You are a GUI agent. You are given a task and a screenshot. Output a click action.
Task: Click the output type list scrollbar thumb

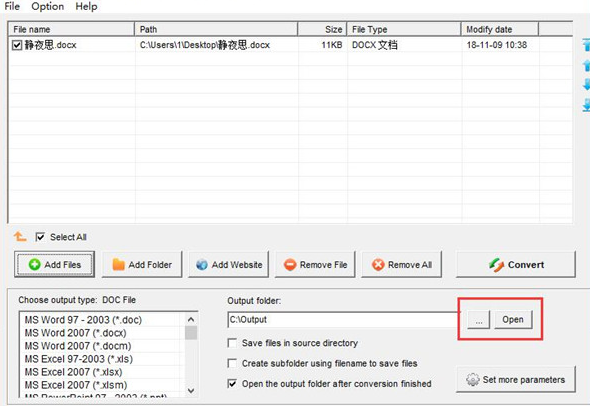click(x=191, y=333)
